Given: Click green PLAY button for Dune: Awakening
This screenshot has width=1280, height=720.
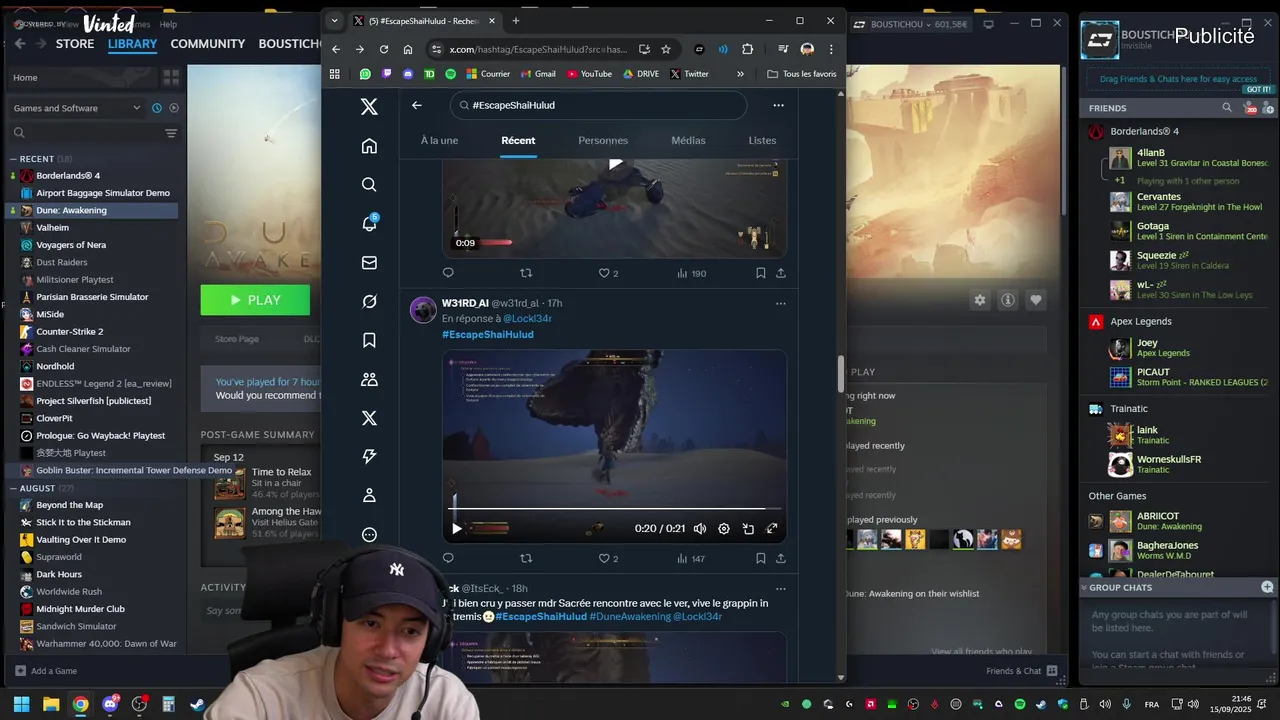Looking at the screenshot, I should 255,300.
